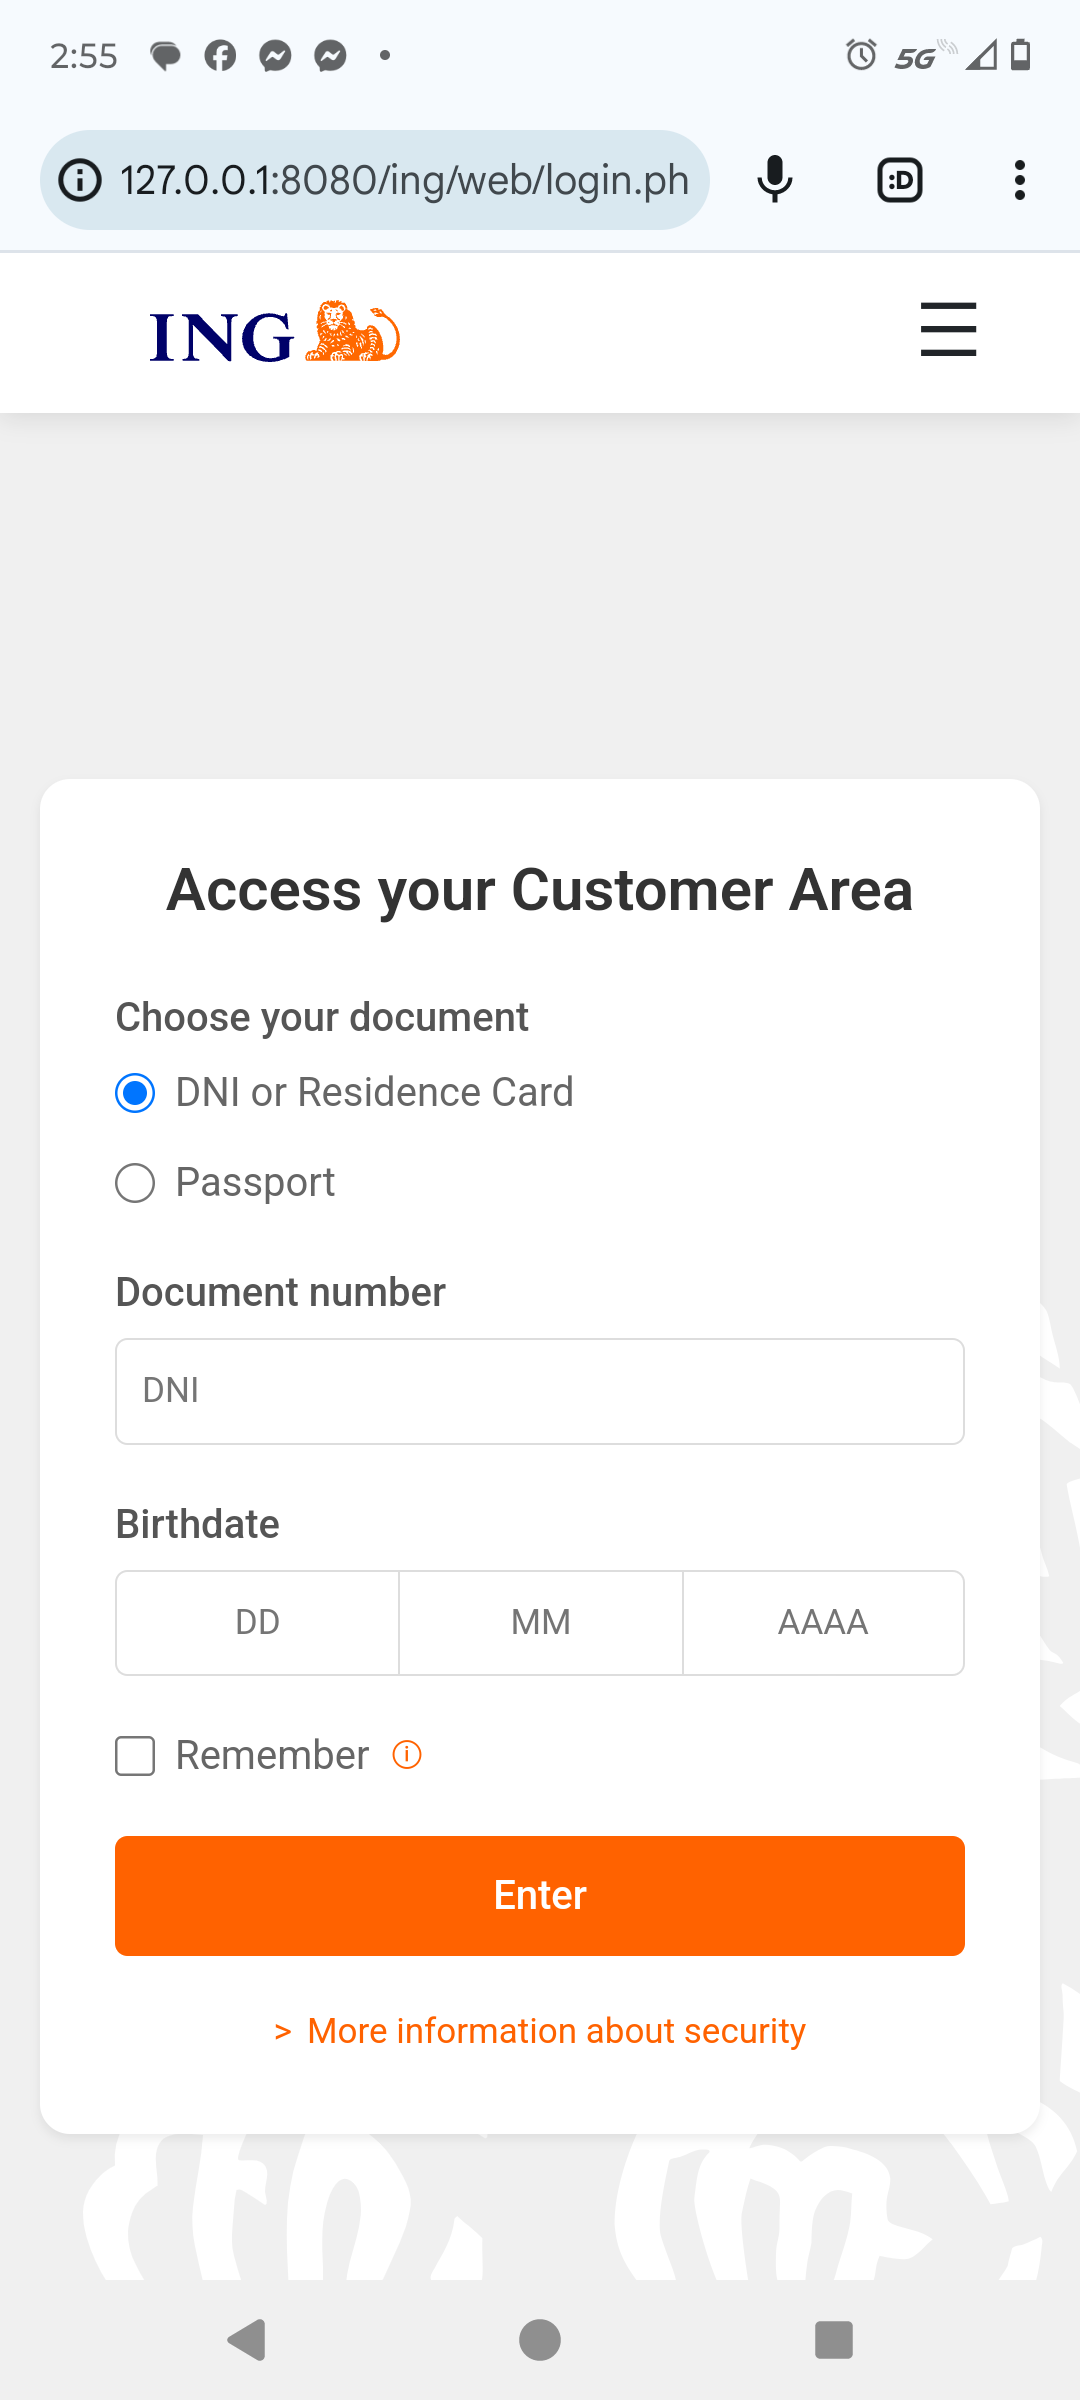Enable the Remember checkbox

pos(135,1756)
